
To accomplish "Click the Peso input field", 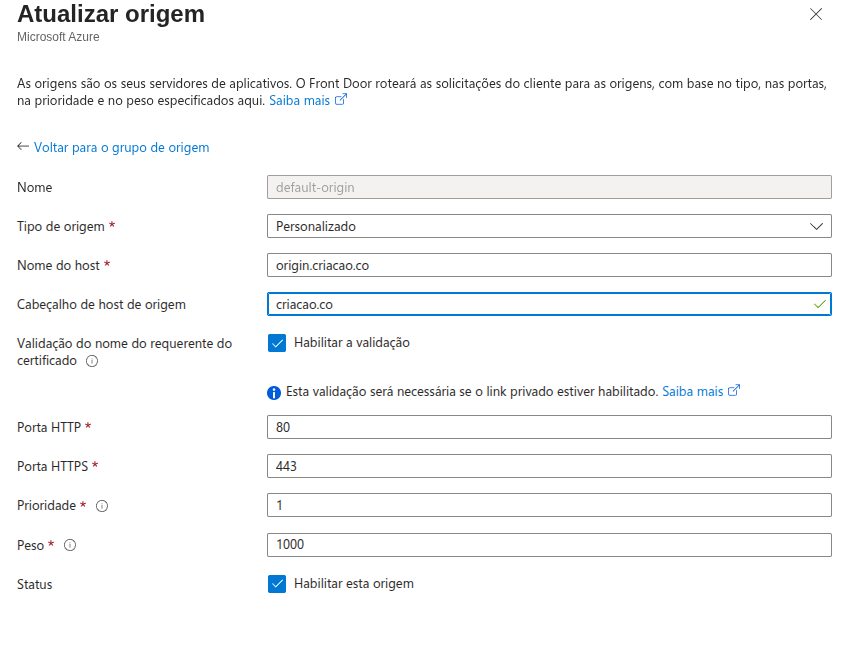I will coord(549,545).
